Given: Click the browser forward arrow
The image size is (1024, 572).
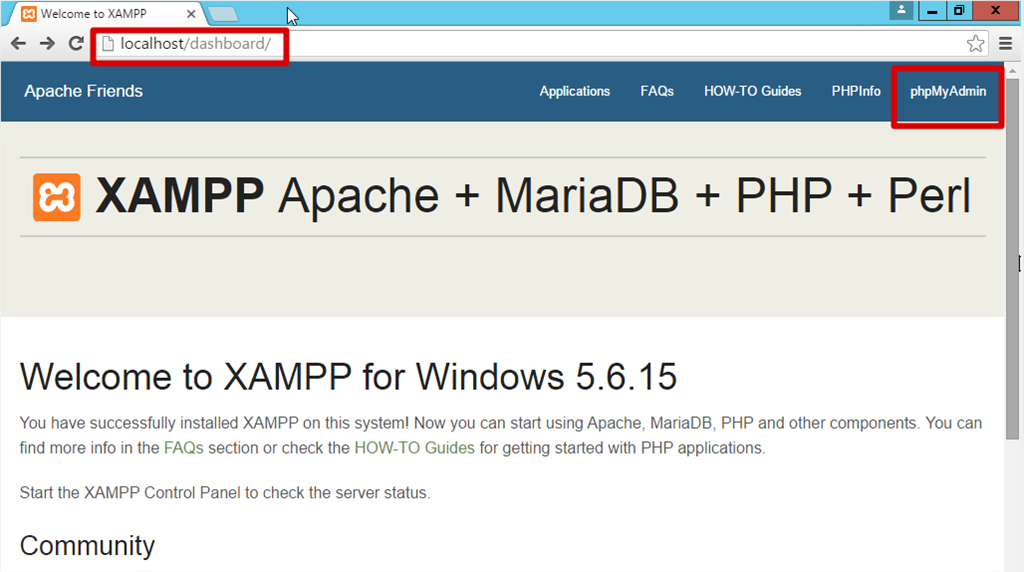Looking at the screenshot, I should [x=47, y=44].
